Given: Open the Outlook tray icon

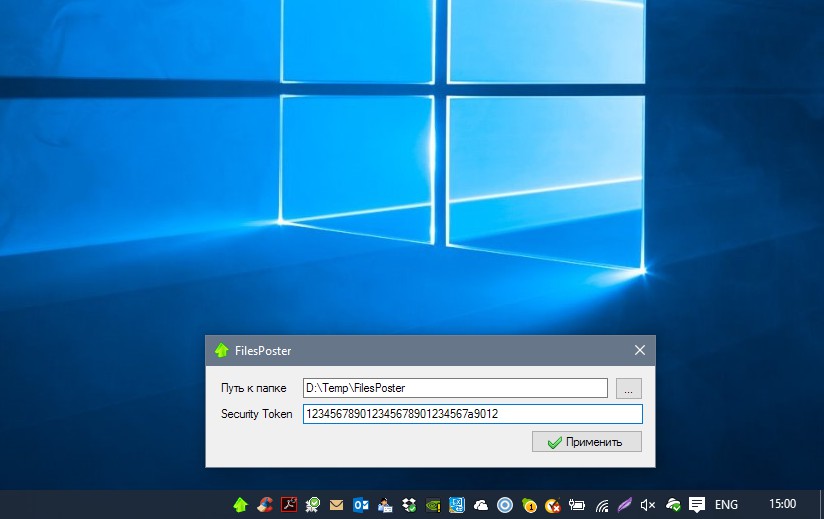Looking at the screenshot, I should click(361, 505).
